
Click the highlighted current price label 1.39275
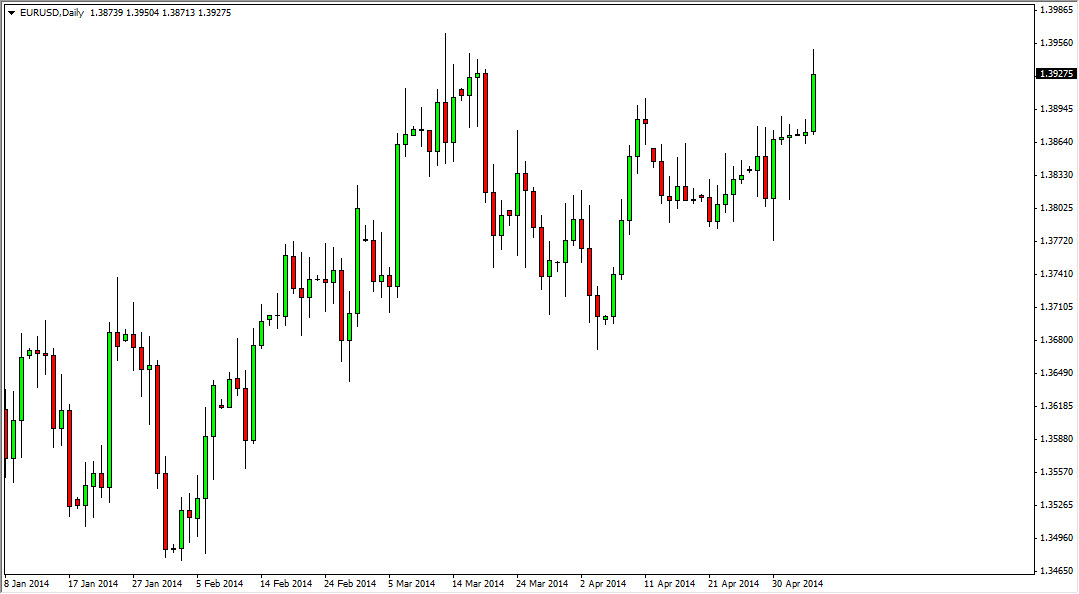(1056, 74)
